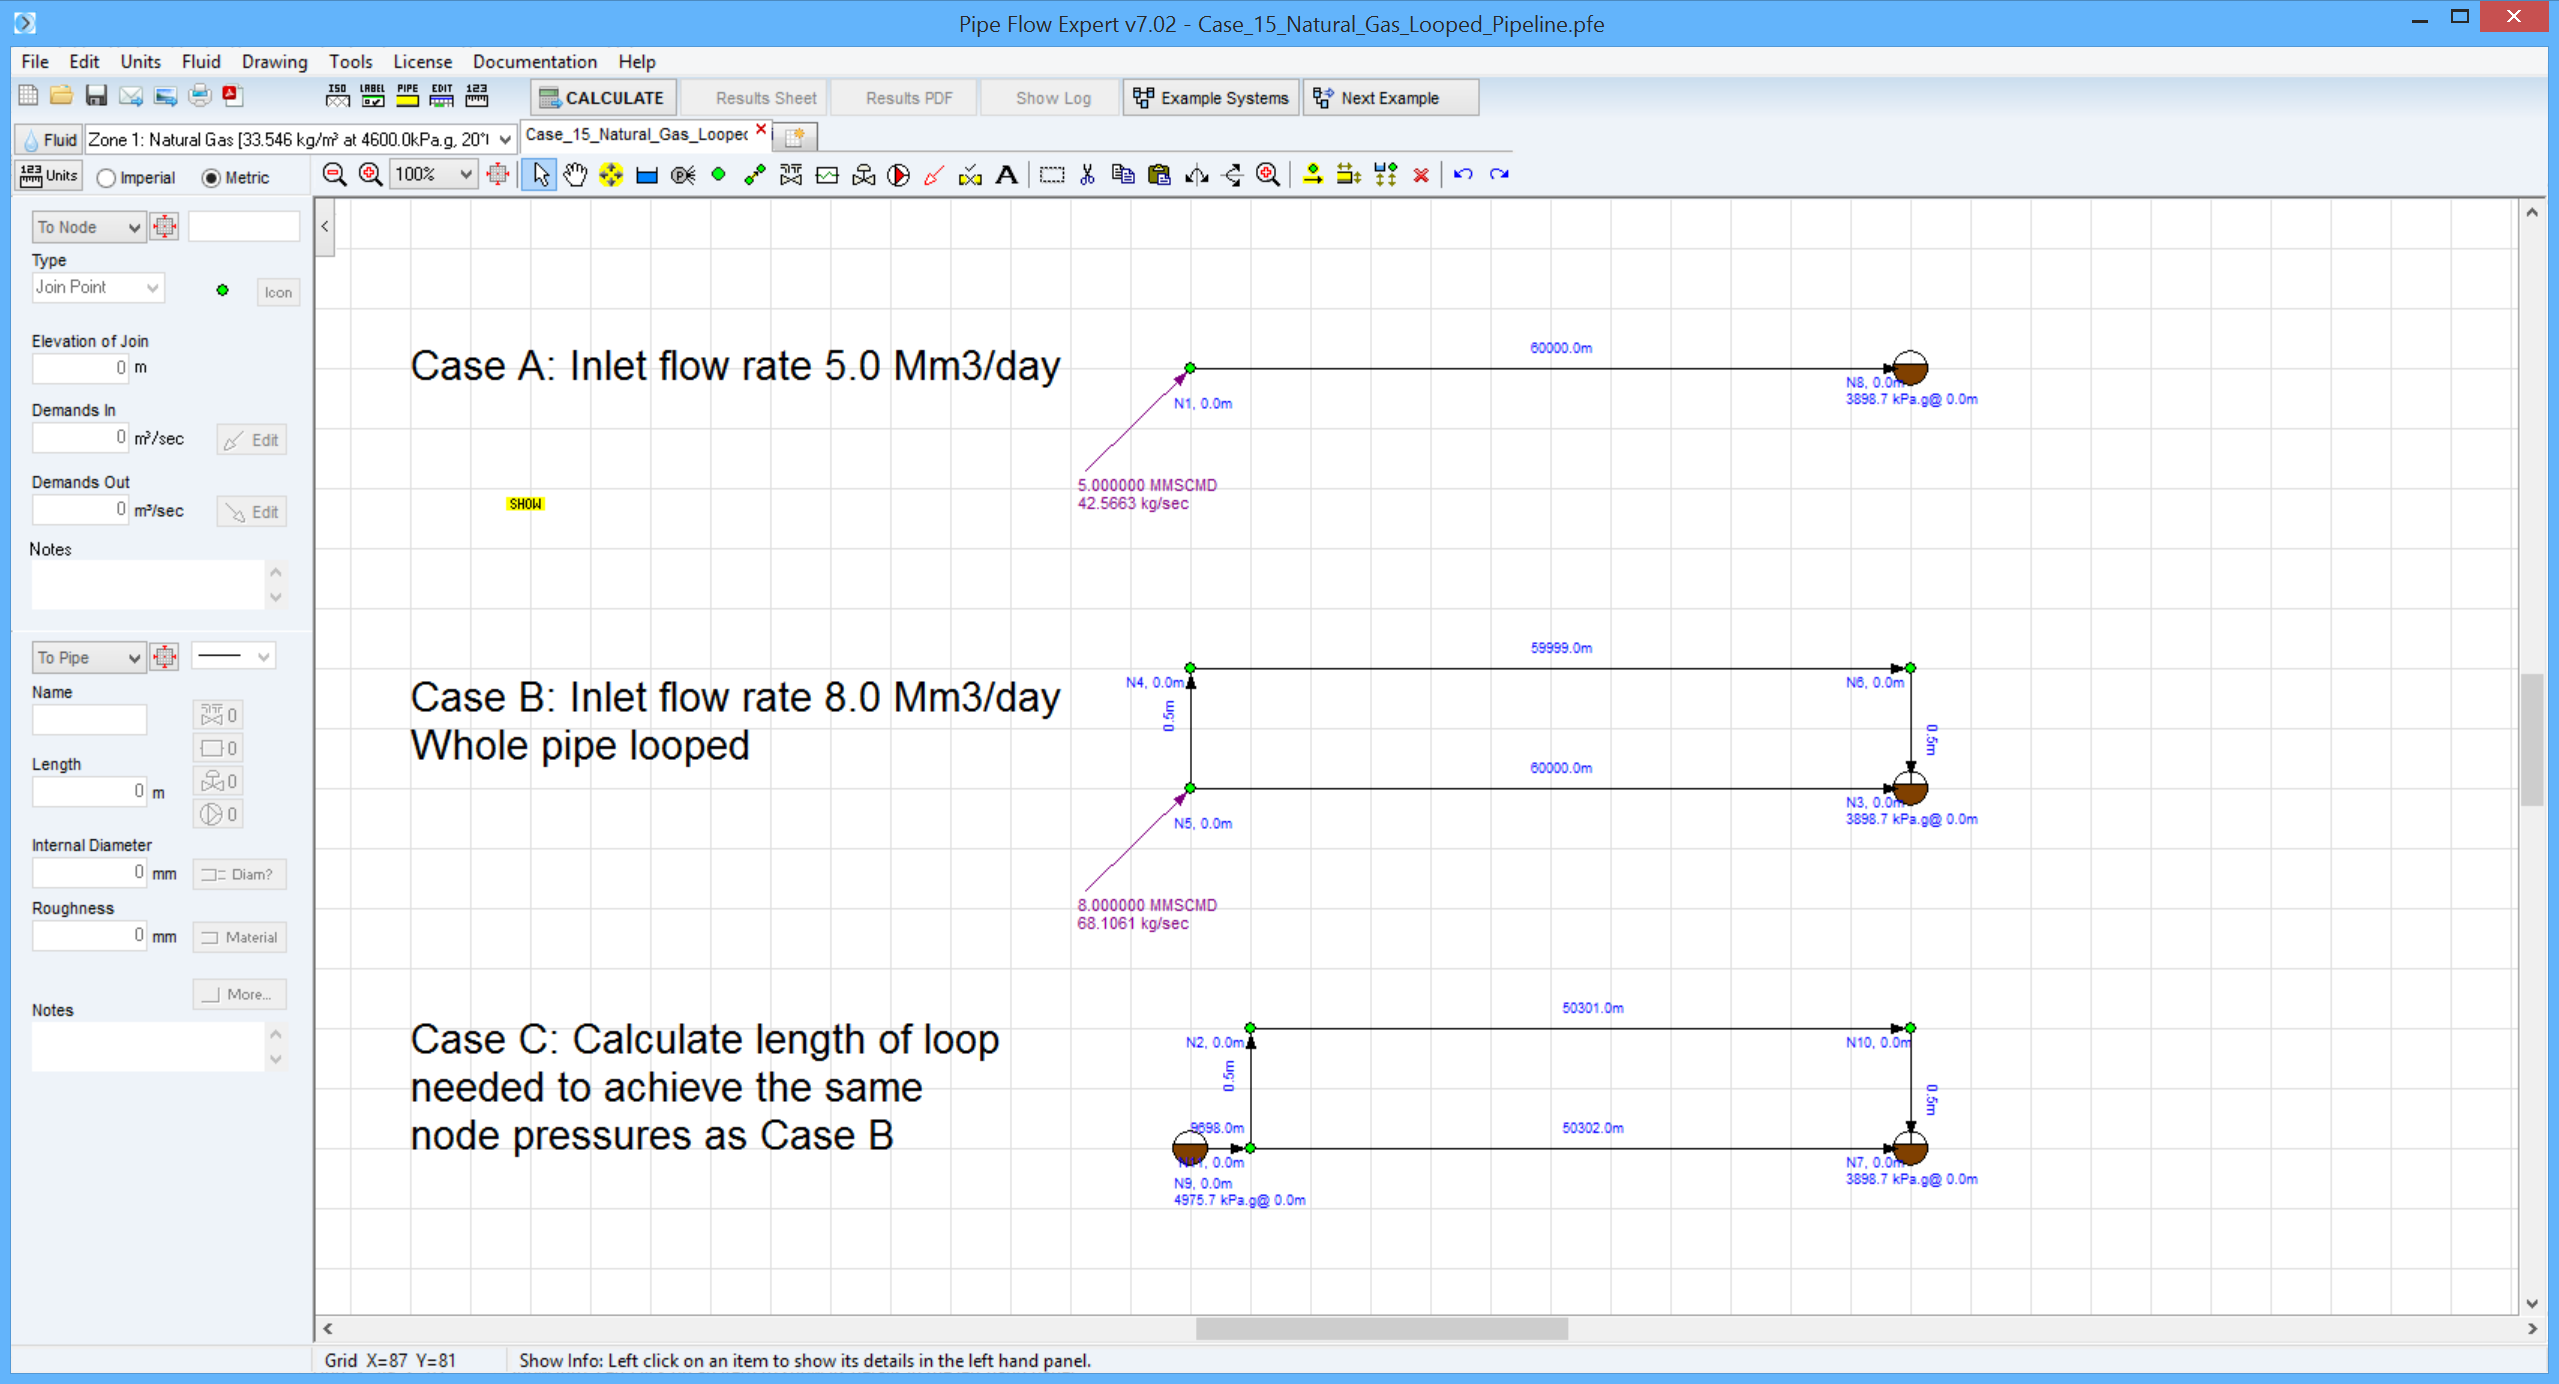Image resolution: width=2559 pixels, height=1384 pixels.
Task: Load the Next Example
Action: pos(1390,98)
